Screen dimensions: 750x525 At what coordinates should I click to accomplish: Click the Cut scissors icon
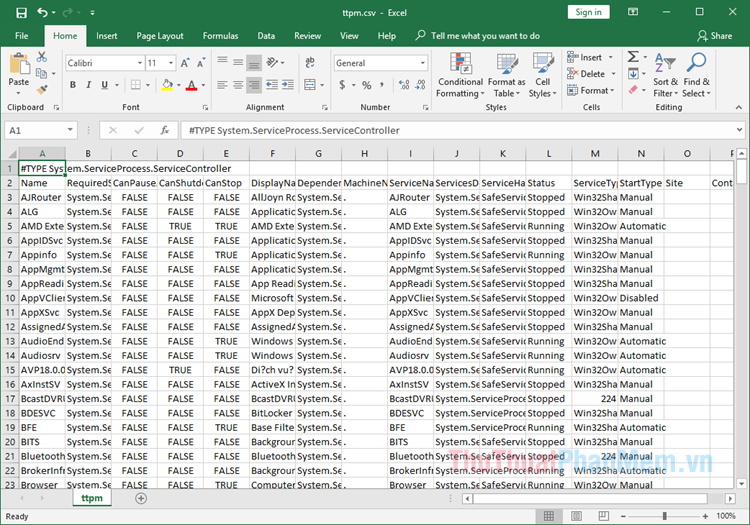[42, 57]
